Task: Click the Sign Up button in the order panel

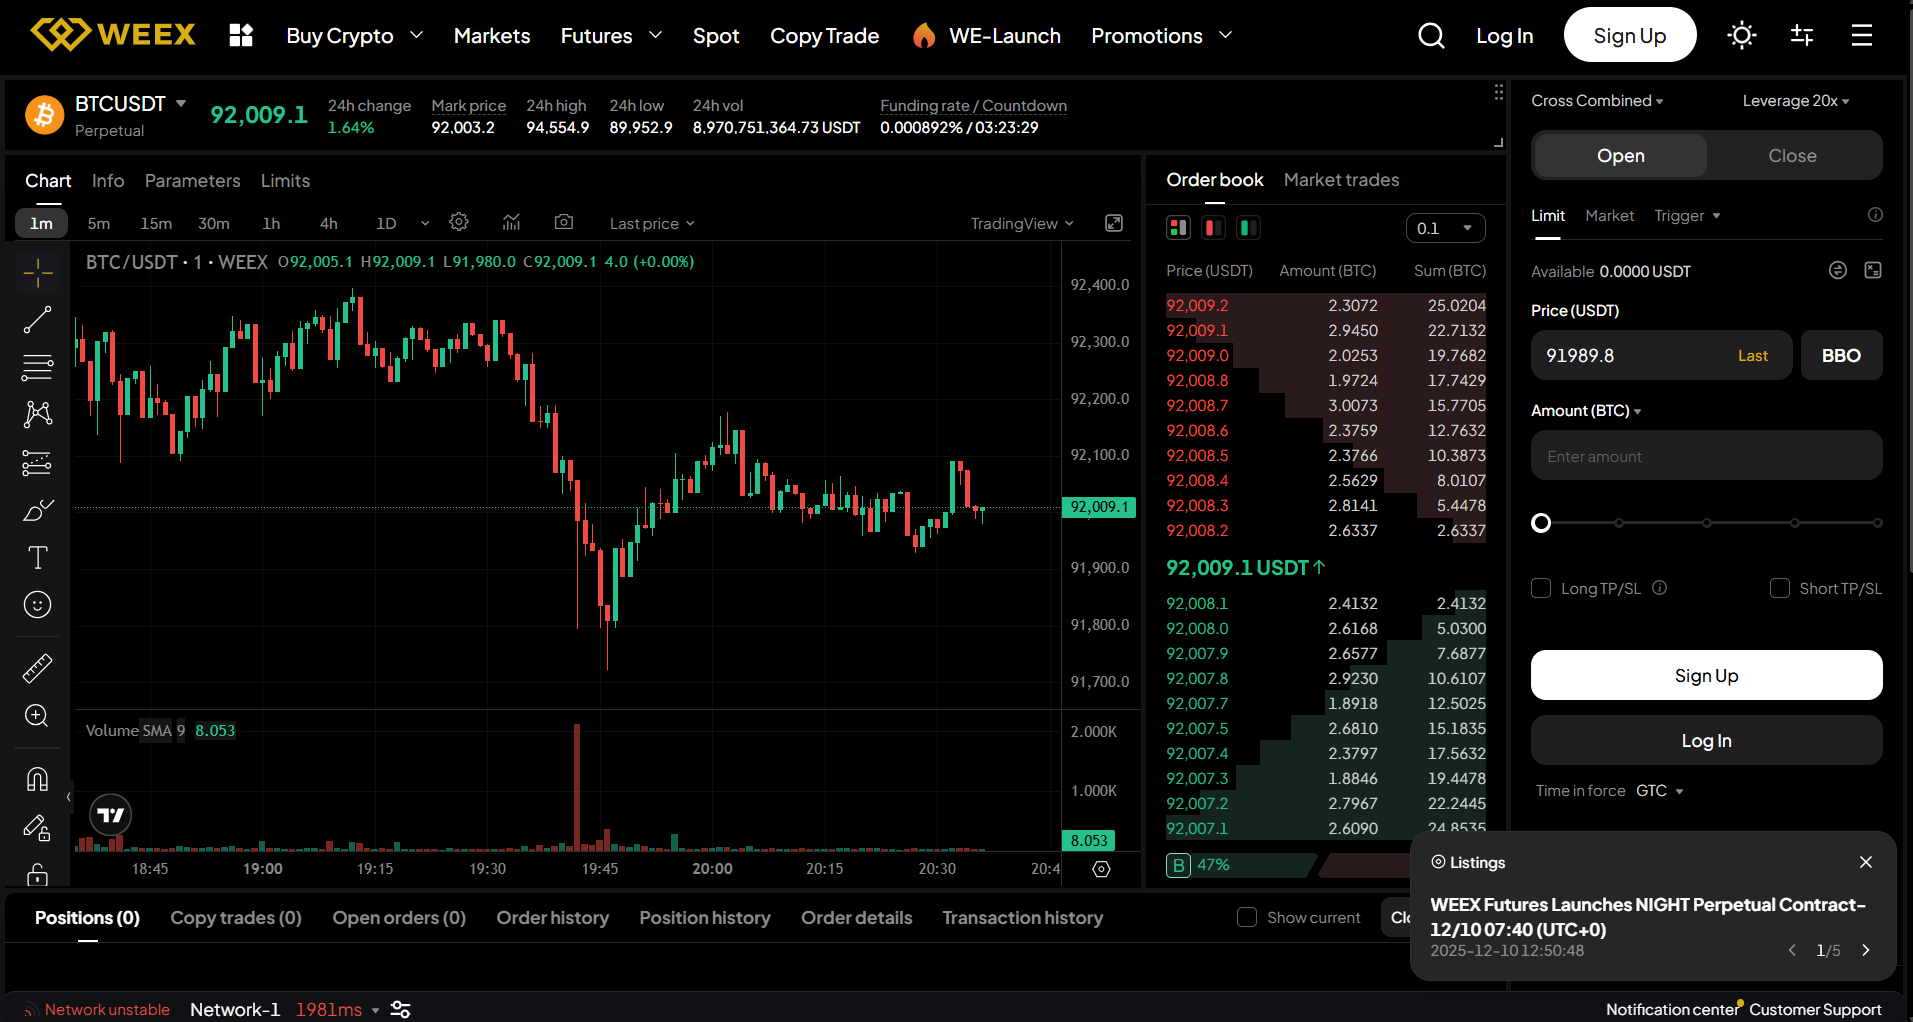Action: tap(1705, 675)
